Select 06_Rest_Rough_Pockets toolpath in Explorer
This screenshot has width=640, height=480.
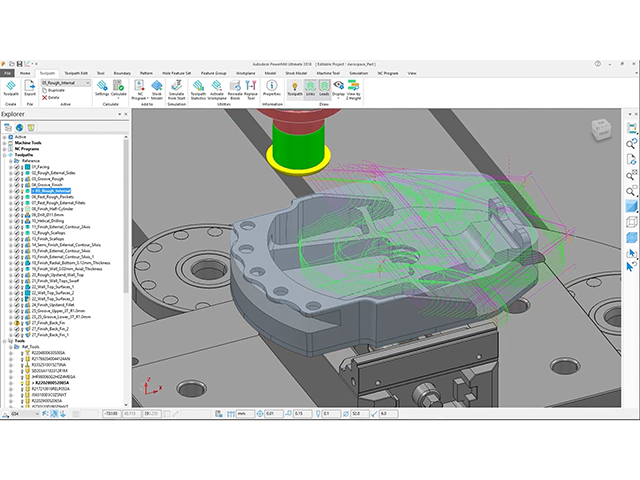click(51, 197)
